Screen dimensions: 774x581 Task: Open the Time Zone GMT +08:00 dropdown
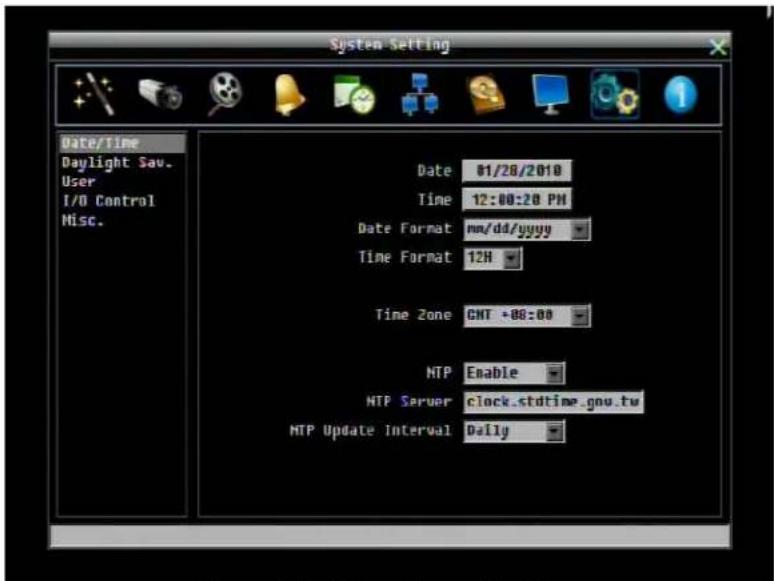[x=527, y=315]
